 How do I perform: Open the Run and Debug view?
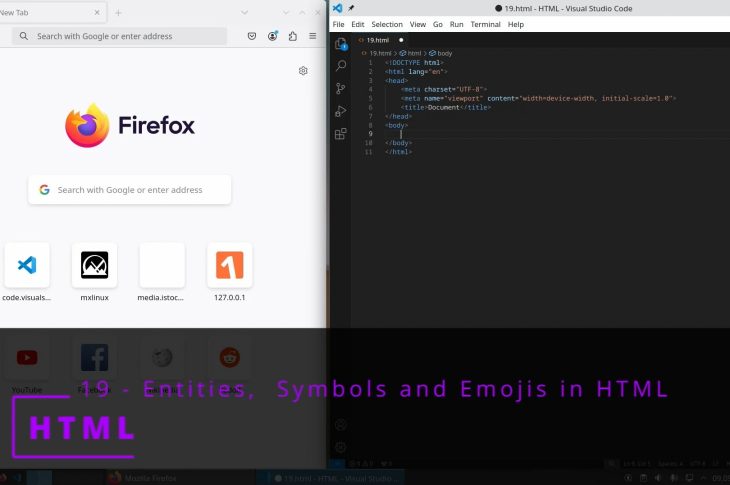click(341, 111)
